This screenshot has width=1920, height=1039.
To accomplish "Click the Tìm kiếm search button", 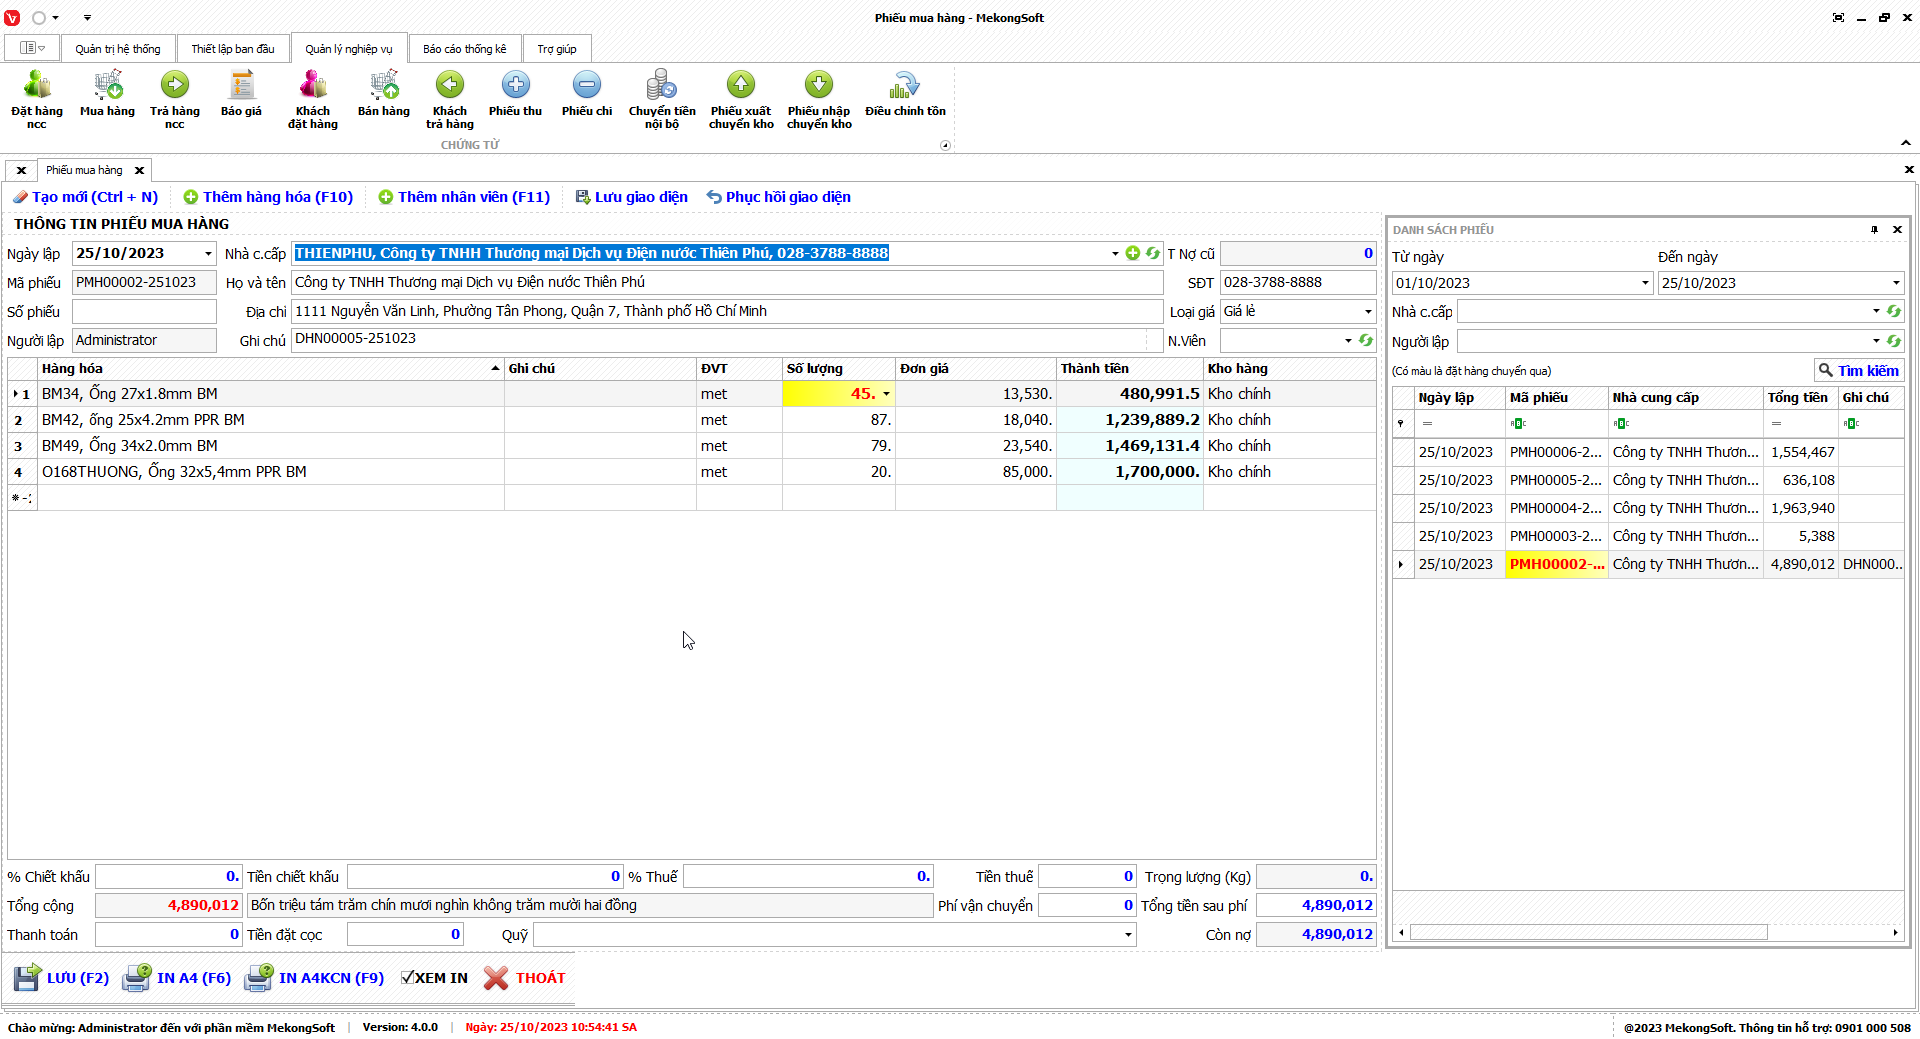I will (1858, 371).
